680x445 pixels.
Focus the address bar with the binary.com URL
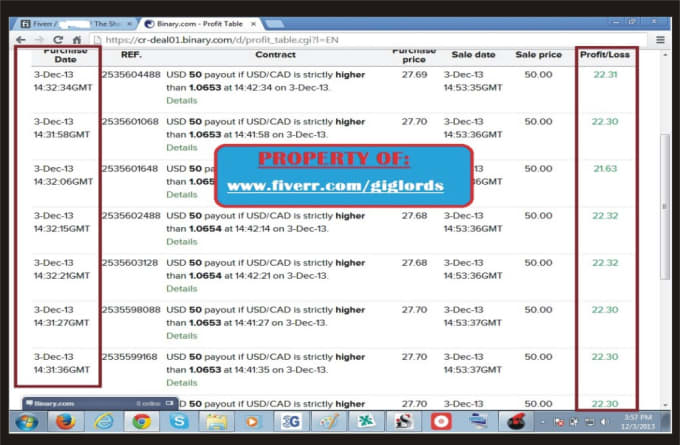point(369,40)
